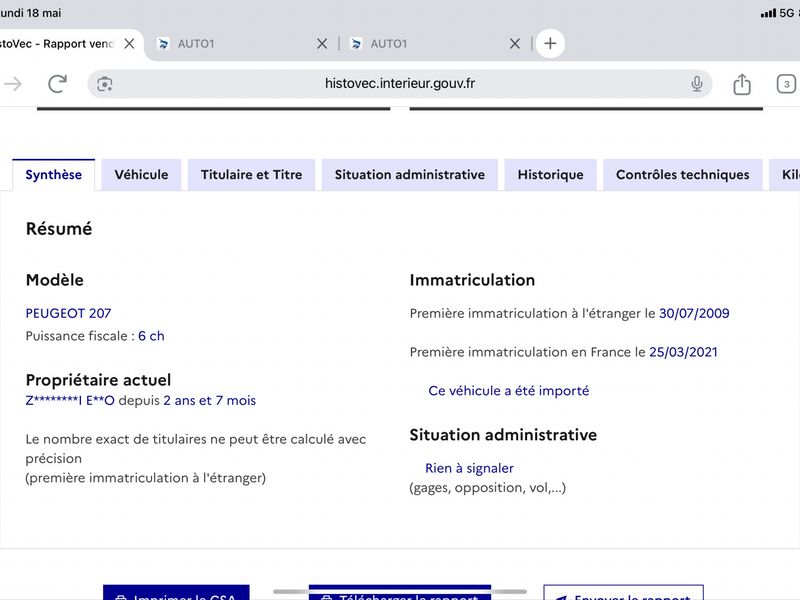Reload the page with the refresh icon
This screenshot has height=600, width=800.
tap(57, 84)
